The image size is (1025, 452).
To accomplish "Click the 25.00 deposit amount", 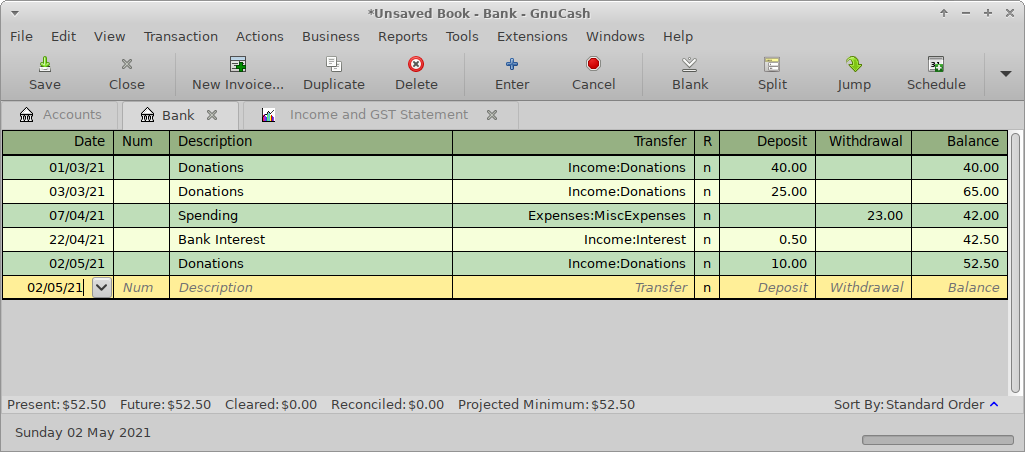I will (767, 192).
